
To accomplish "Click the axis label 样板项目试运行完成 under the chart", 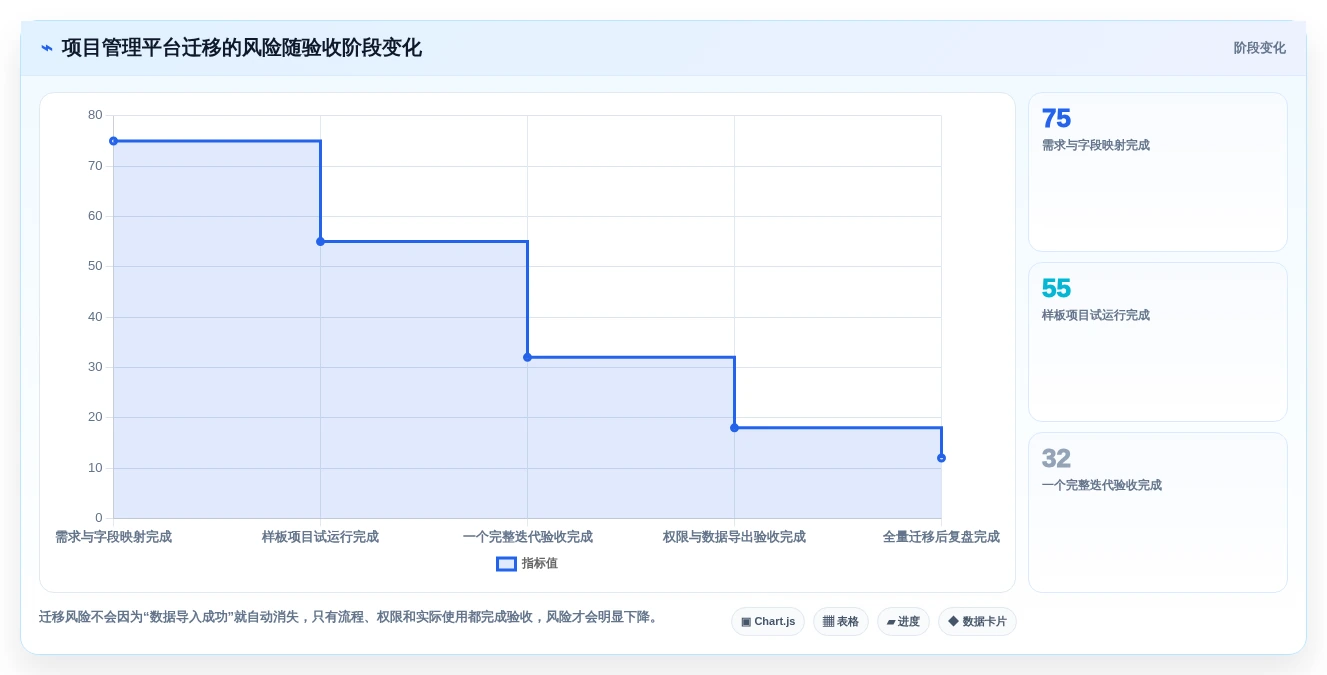I will [320, 537].
